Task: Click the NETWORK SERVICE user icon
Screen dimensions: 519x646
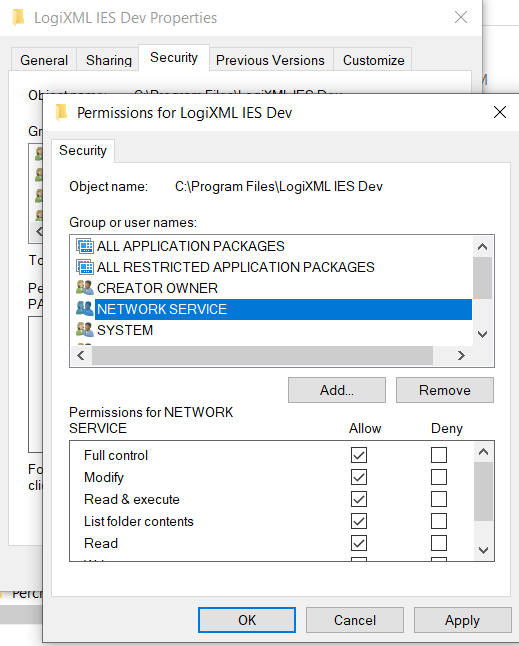Action: 85,309
